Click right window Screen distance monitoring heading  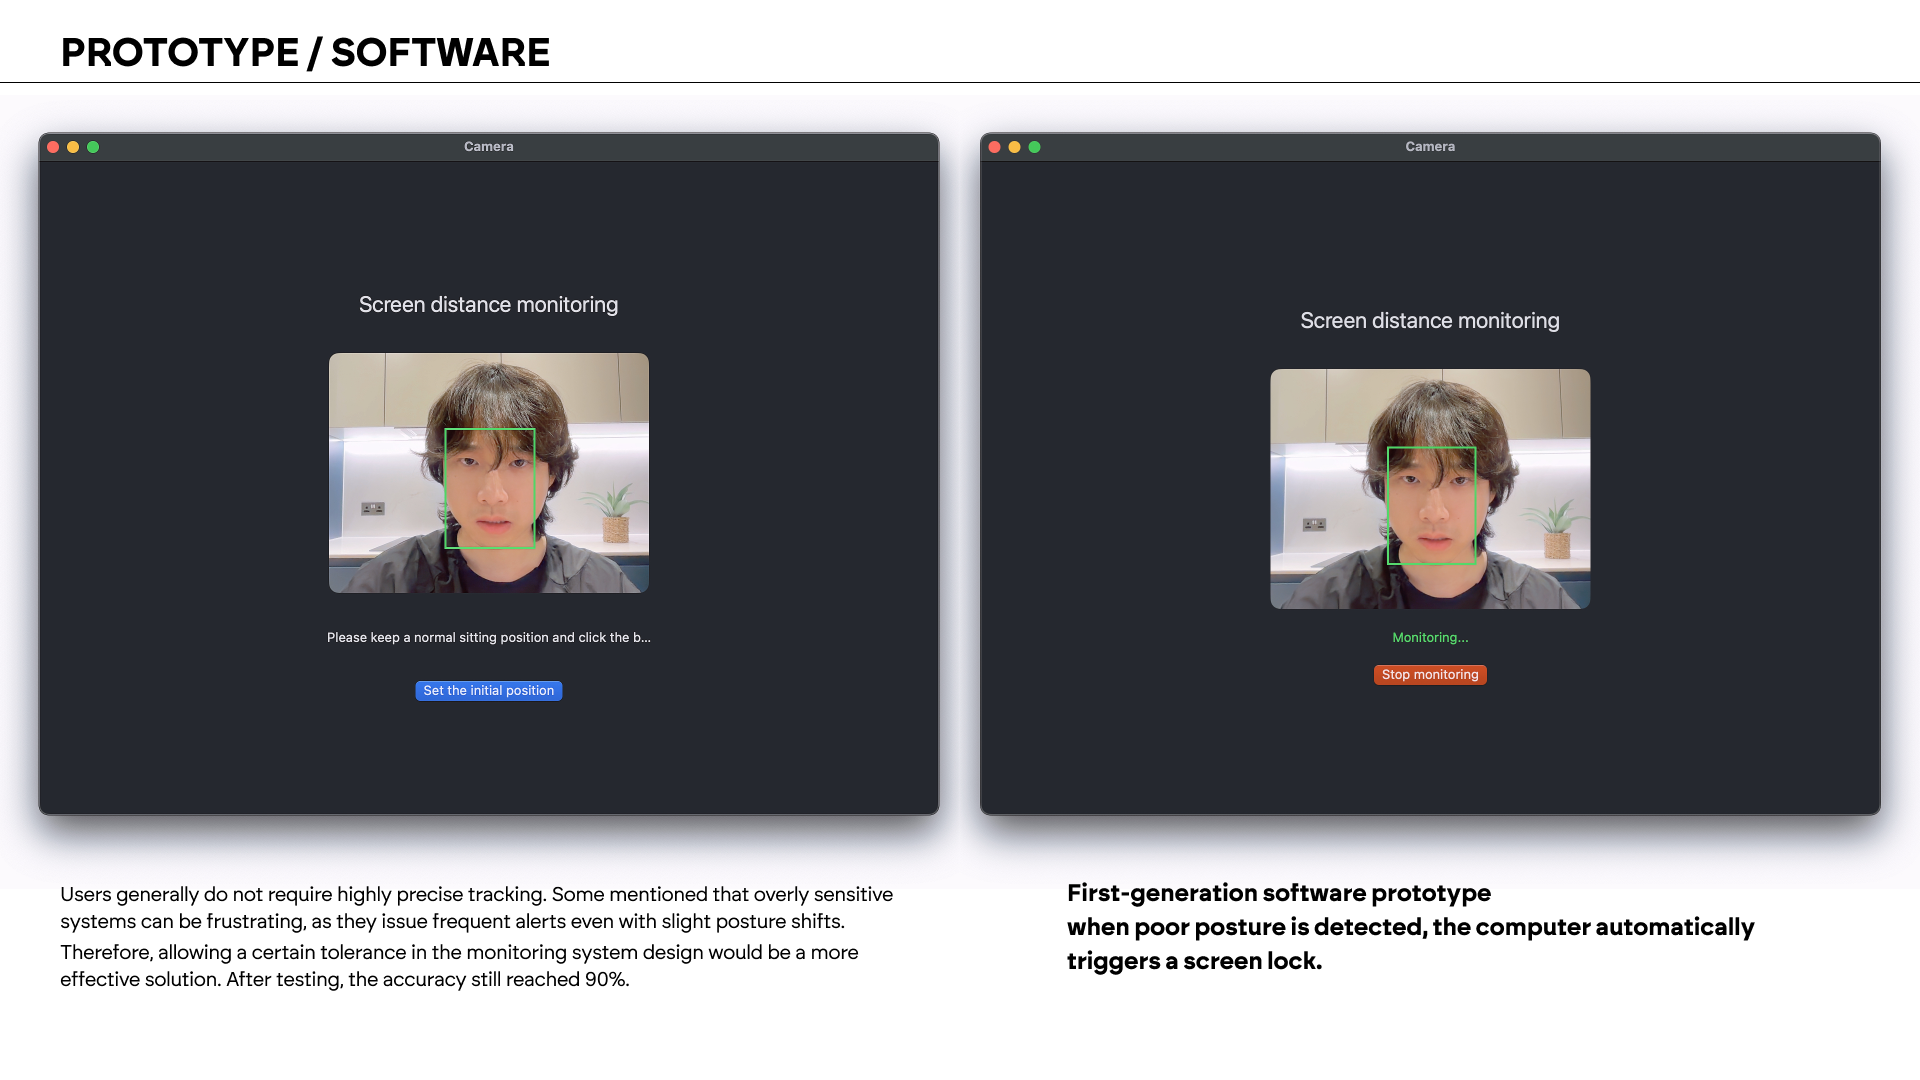pos(1429,321)
